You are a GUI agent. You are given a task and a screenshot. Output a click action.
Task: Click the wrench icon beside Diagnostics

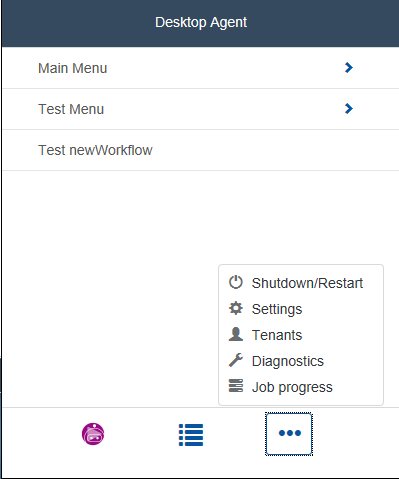(236, 360)
